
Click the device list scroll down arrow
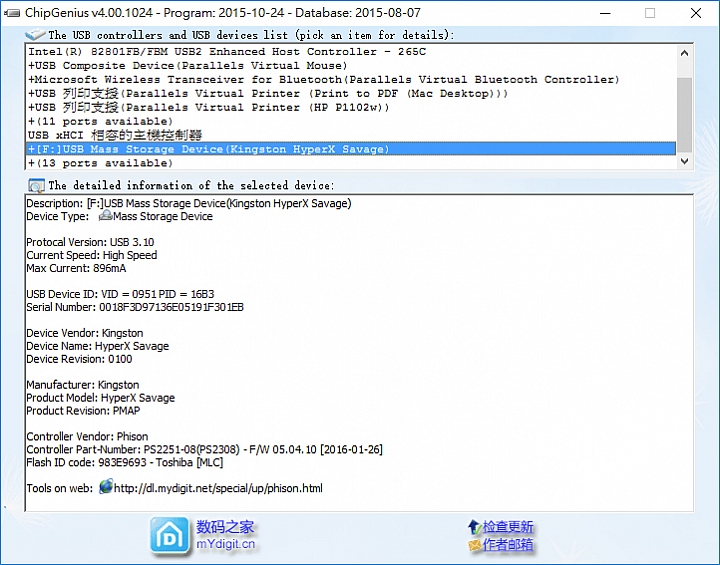click(684, 161)
